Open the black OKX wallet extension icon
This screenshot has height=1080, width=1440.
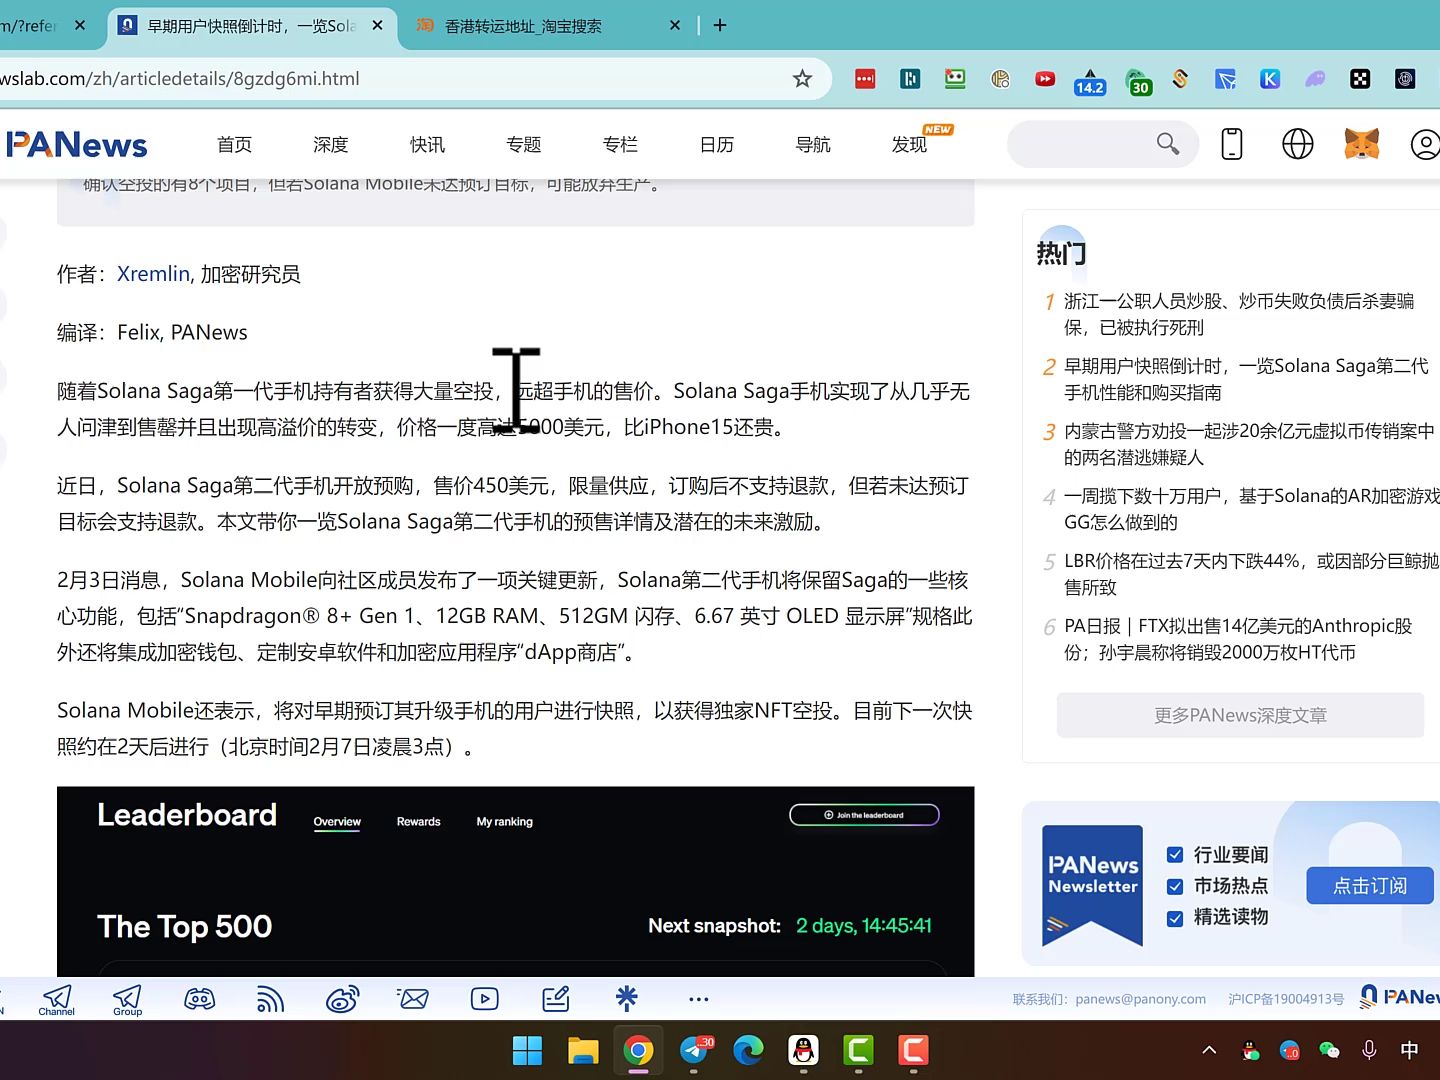1360,79
